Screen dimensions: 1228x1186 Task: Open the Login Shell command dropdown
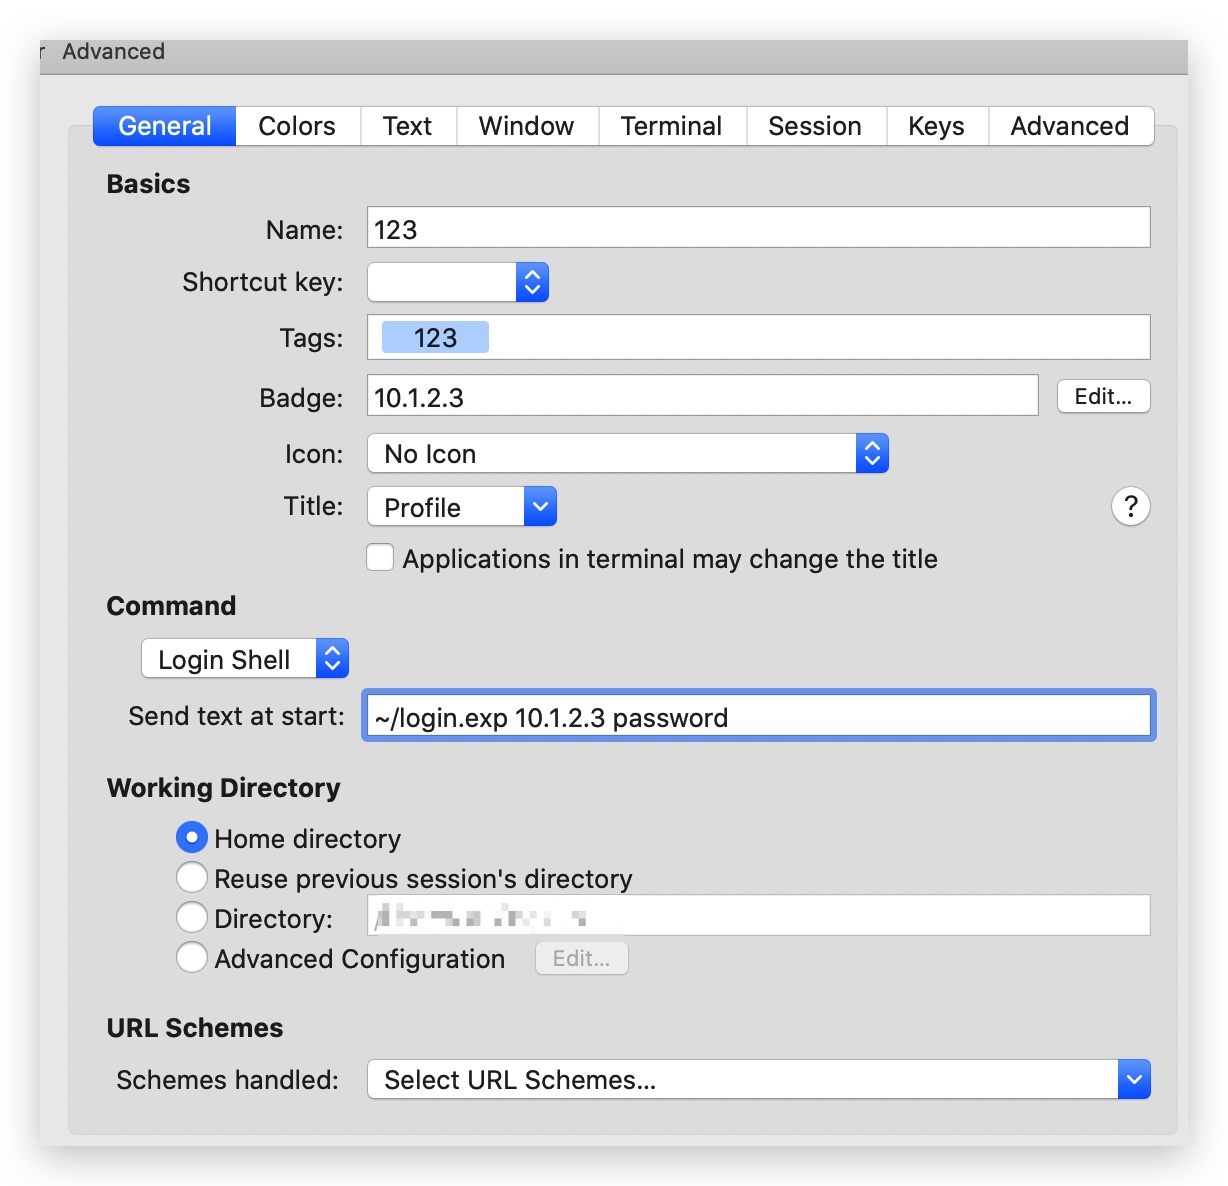click(245, 659)
